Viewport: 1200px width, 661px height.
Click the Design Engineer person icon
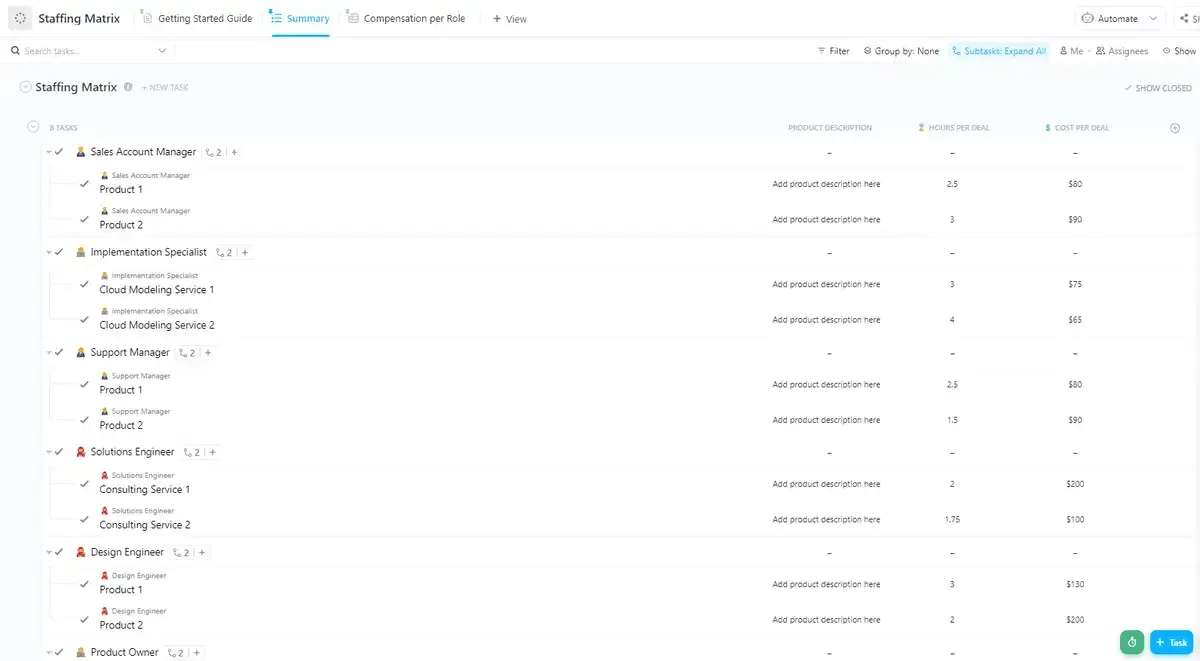(81, 552)
